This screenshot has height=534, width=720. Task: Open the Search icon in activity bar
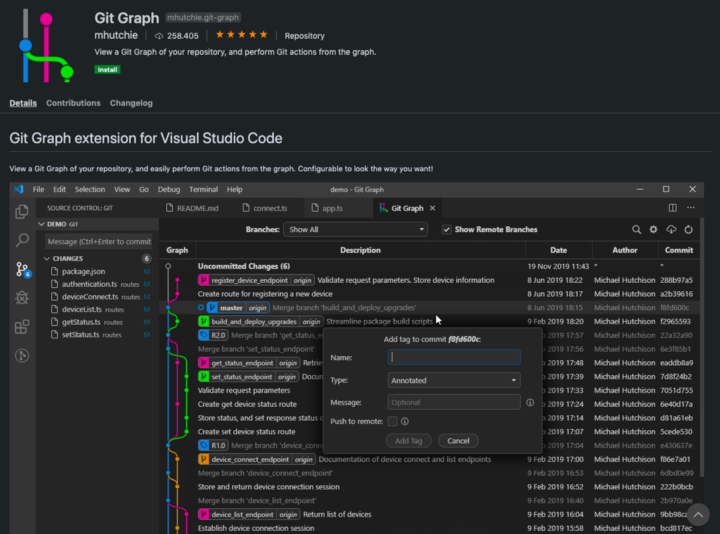22,240
